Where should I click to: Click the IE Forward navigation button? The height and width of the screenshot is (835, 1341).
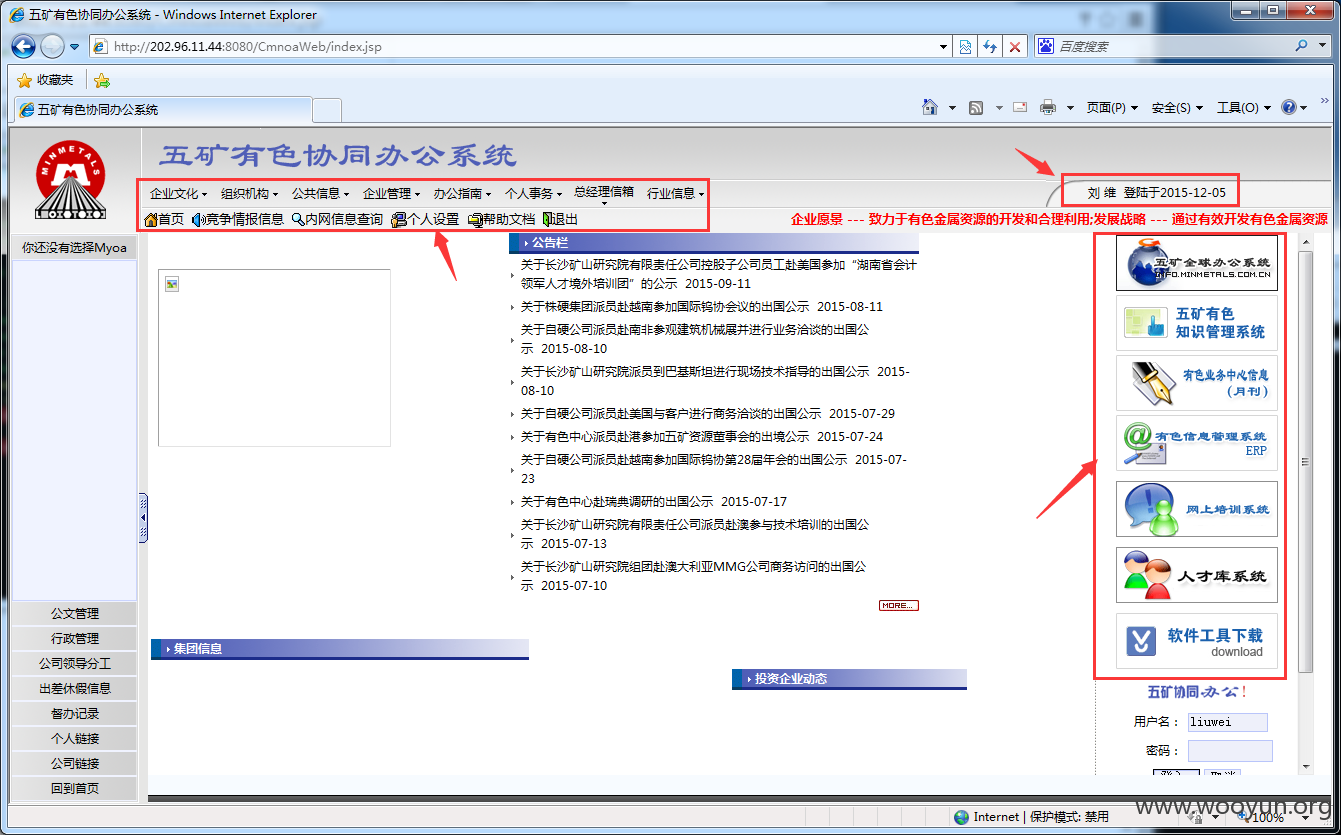(x=52, y=46)
